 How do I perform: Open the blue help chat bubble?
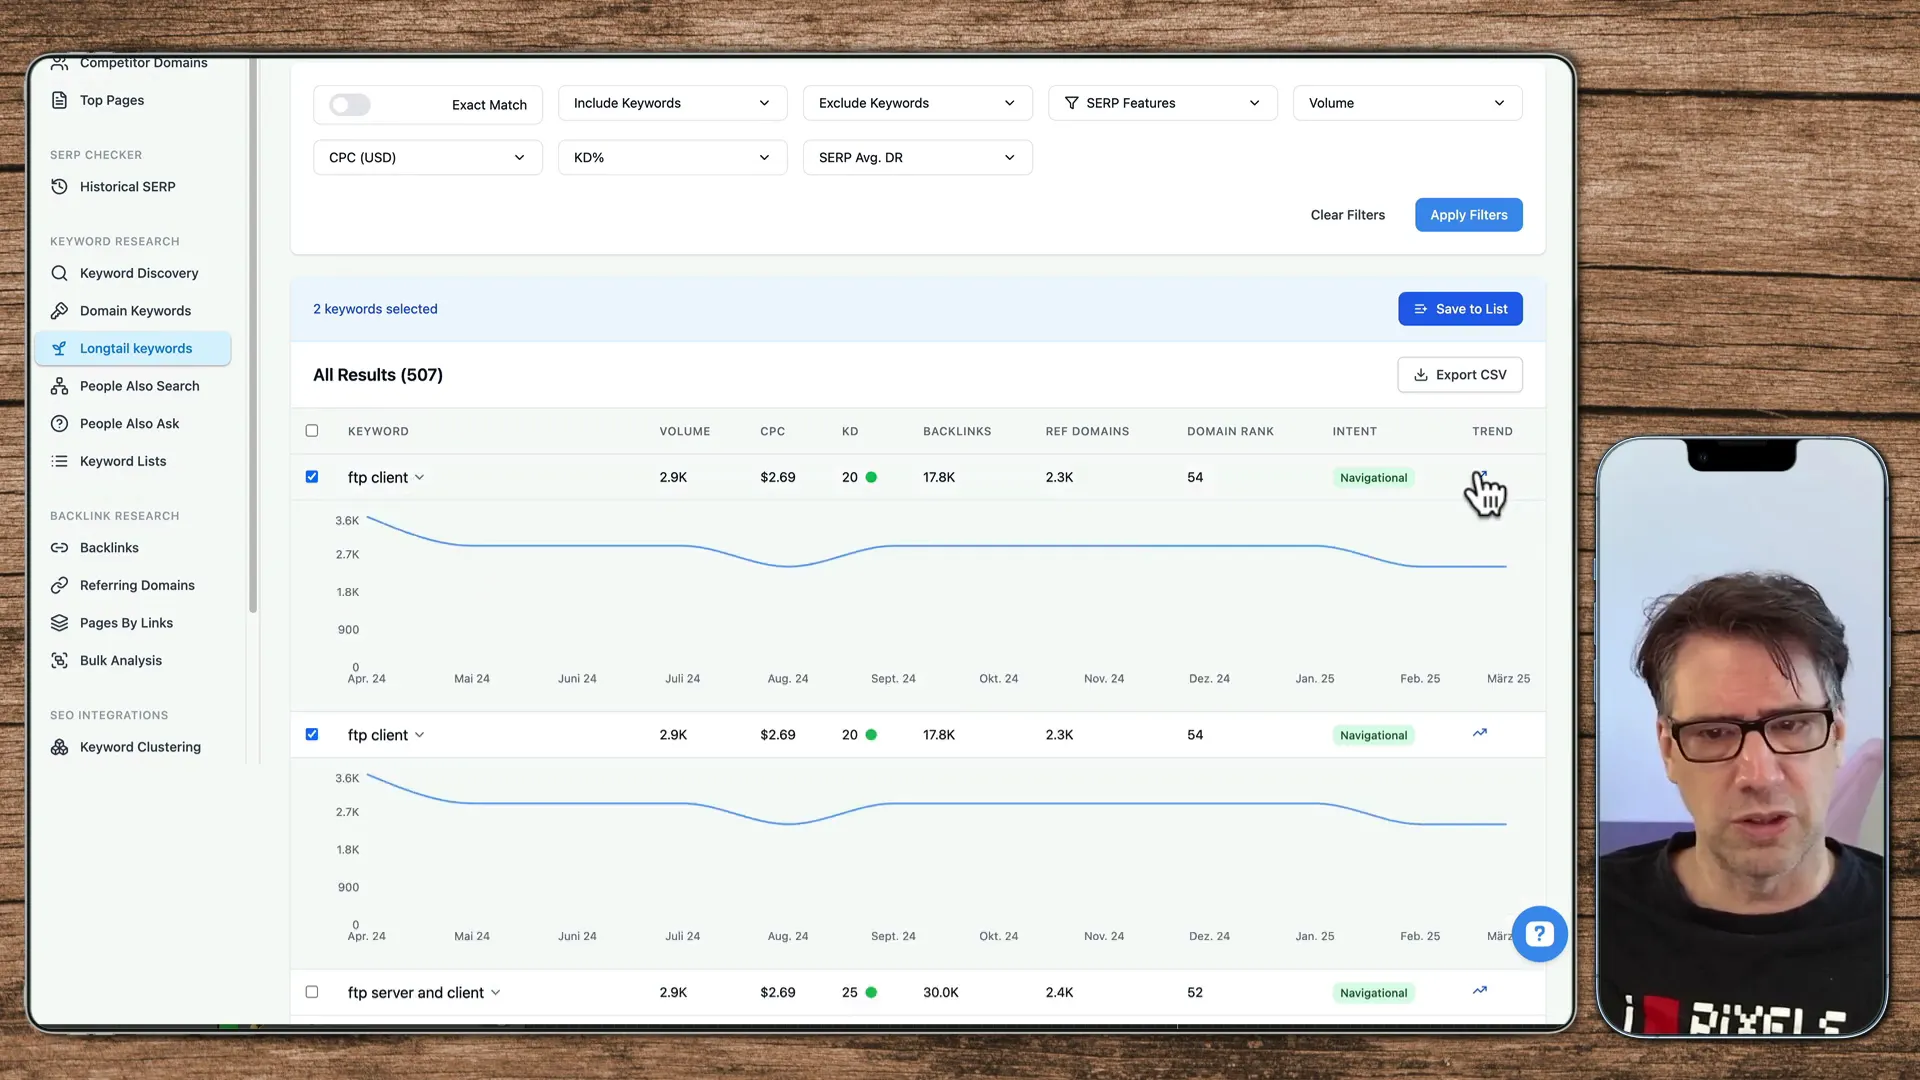click(x=1539, y=934)
